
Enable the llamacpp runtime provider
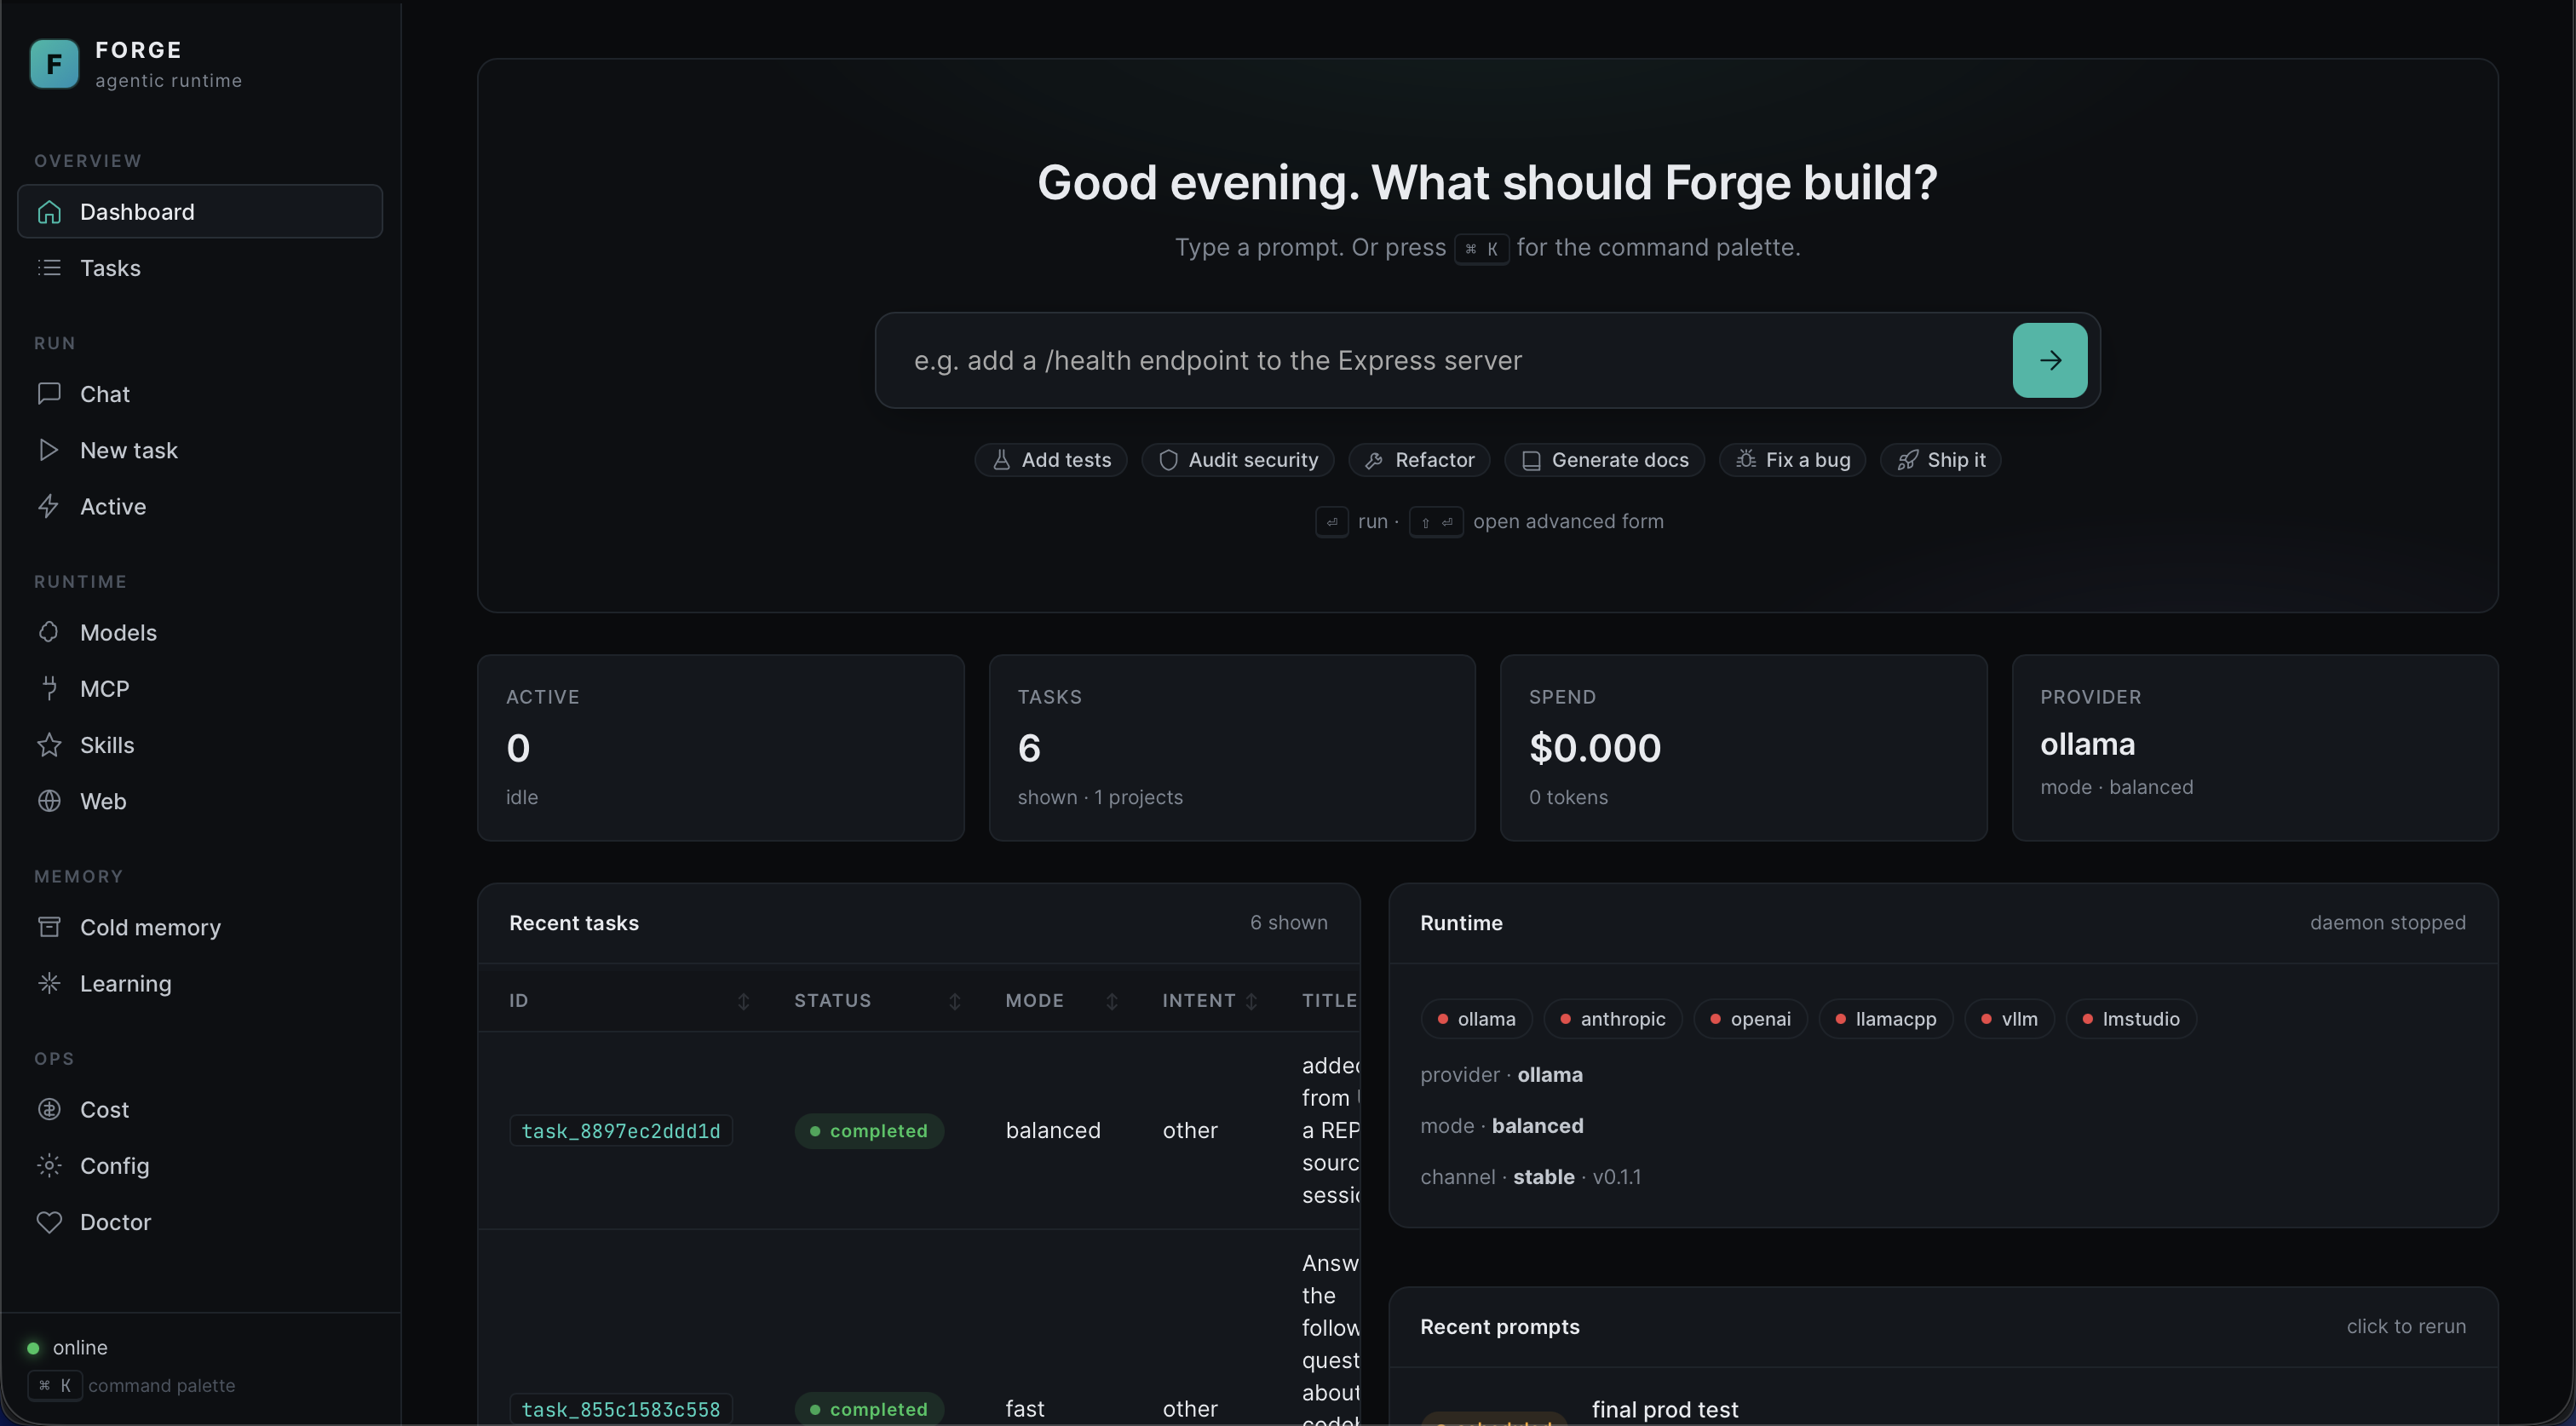click(x=1884, y=1018)
